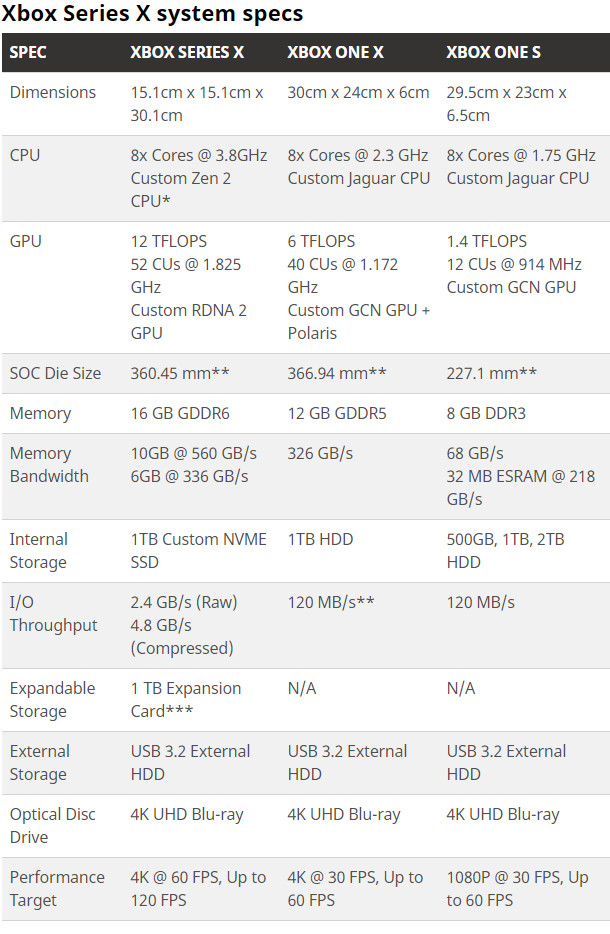The height and width of the screenshot is (934, 610).
Task: Select the SPEC column header
Action: coord(28,52)
